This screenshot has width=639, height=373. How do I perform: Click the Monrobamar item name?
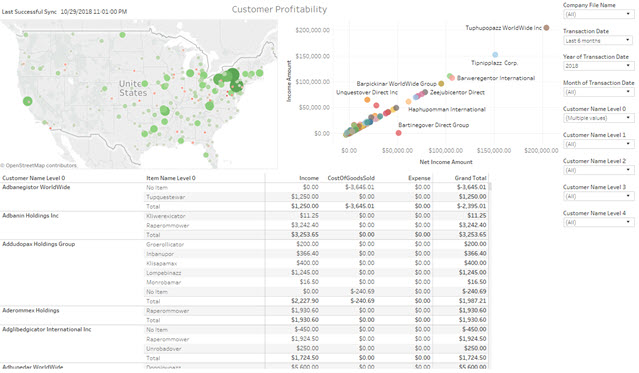click(163, 282)
